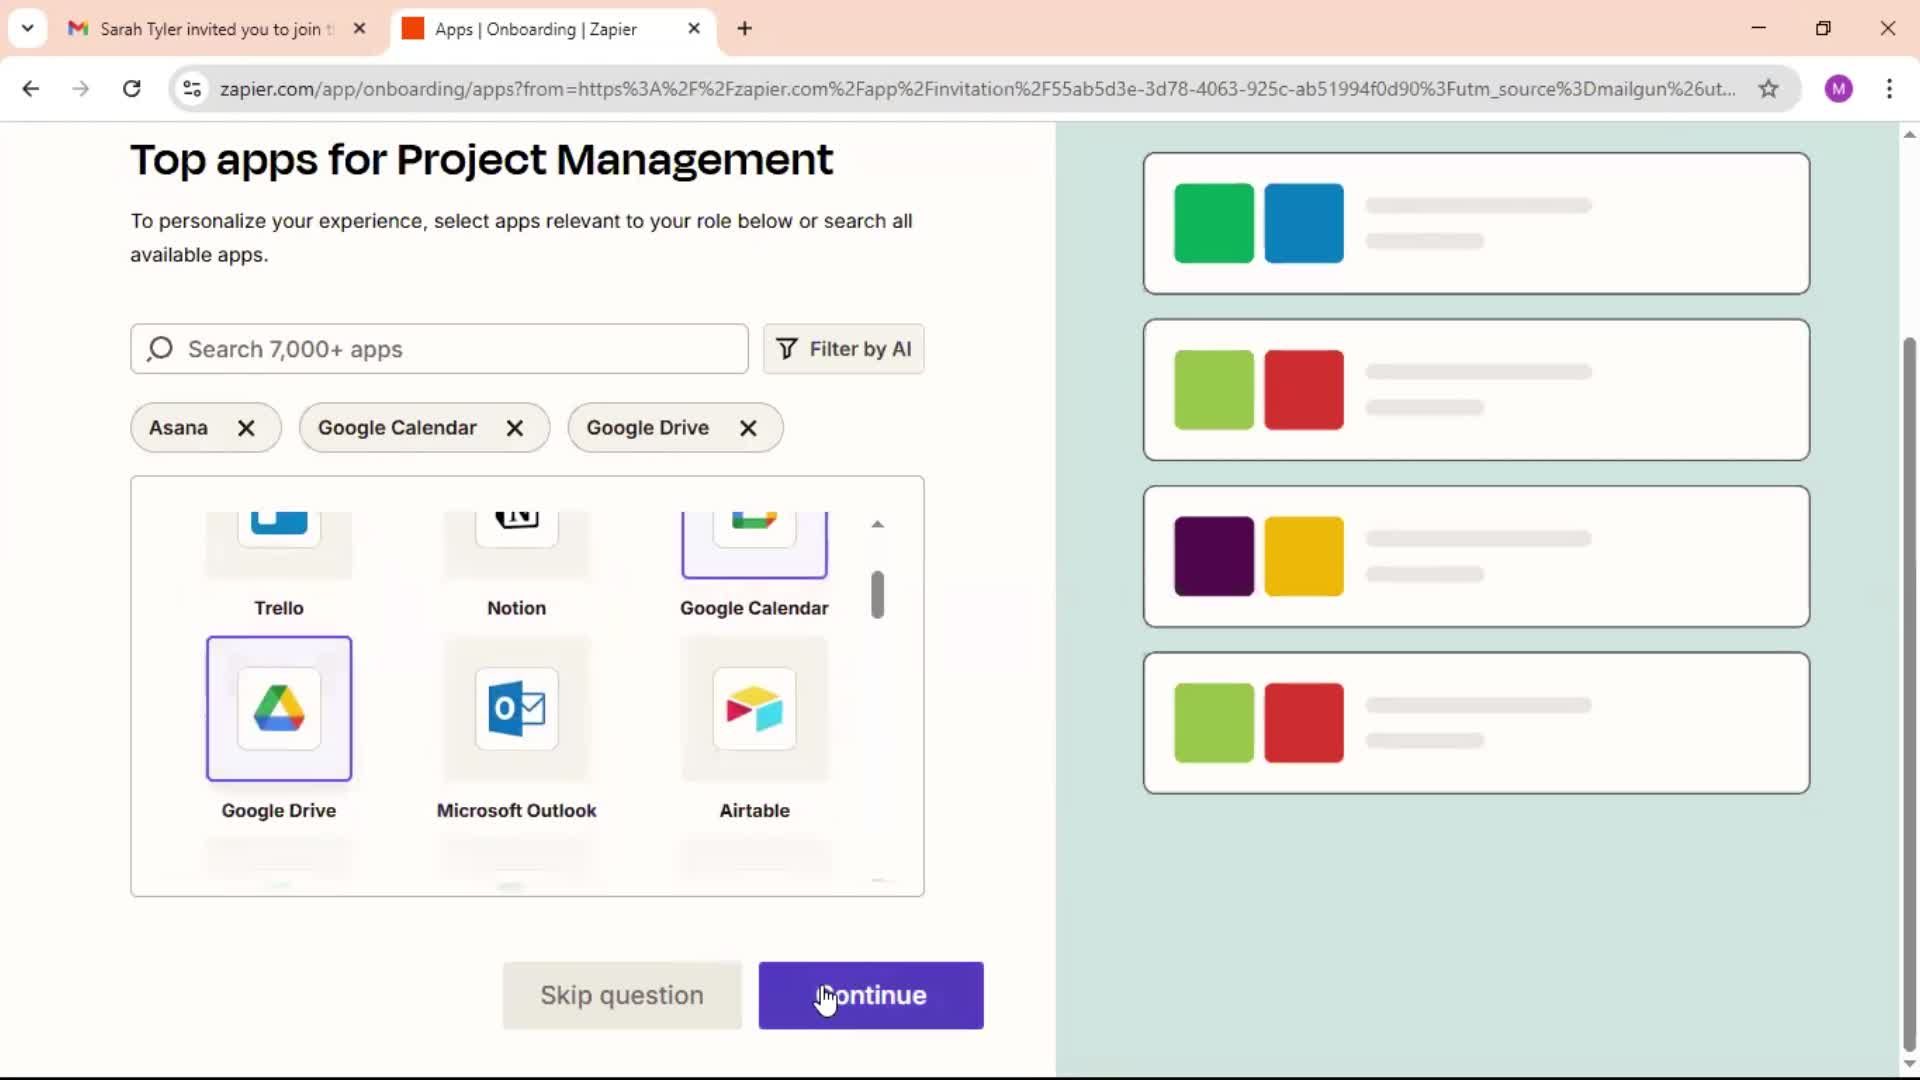Image resolution: width=1920 pixels, height=1080 pixels.
Task: Select the Airtable app tile
Action: coord(755,708)
